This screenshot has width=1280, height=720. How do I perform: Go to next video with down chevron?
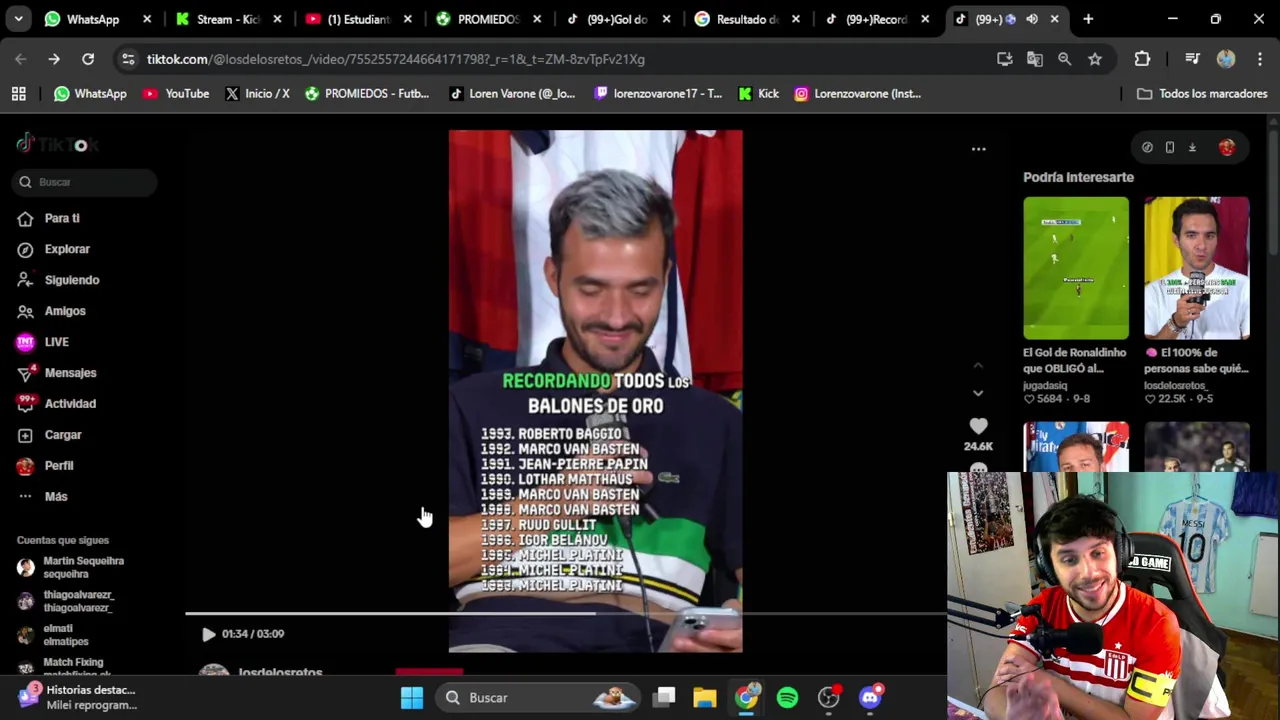[978, 393]
